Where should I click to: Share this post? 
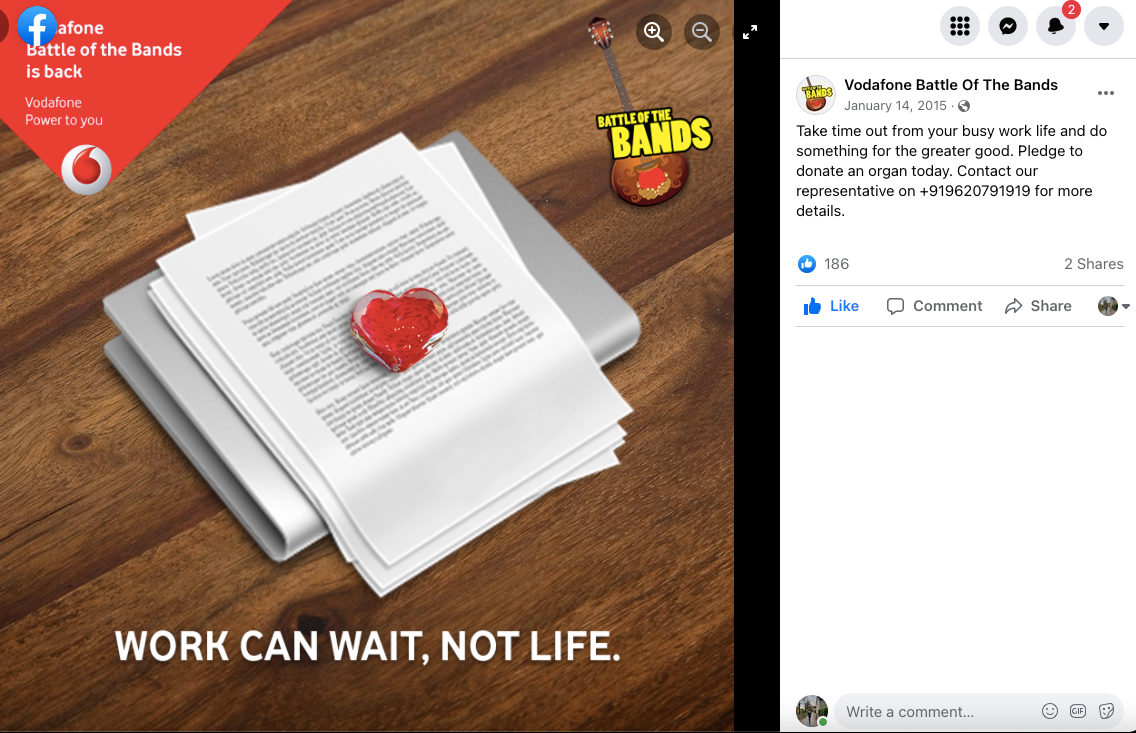(x=1038, y=306)
